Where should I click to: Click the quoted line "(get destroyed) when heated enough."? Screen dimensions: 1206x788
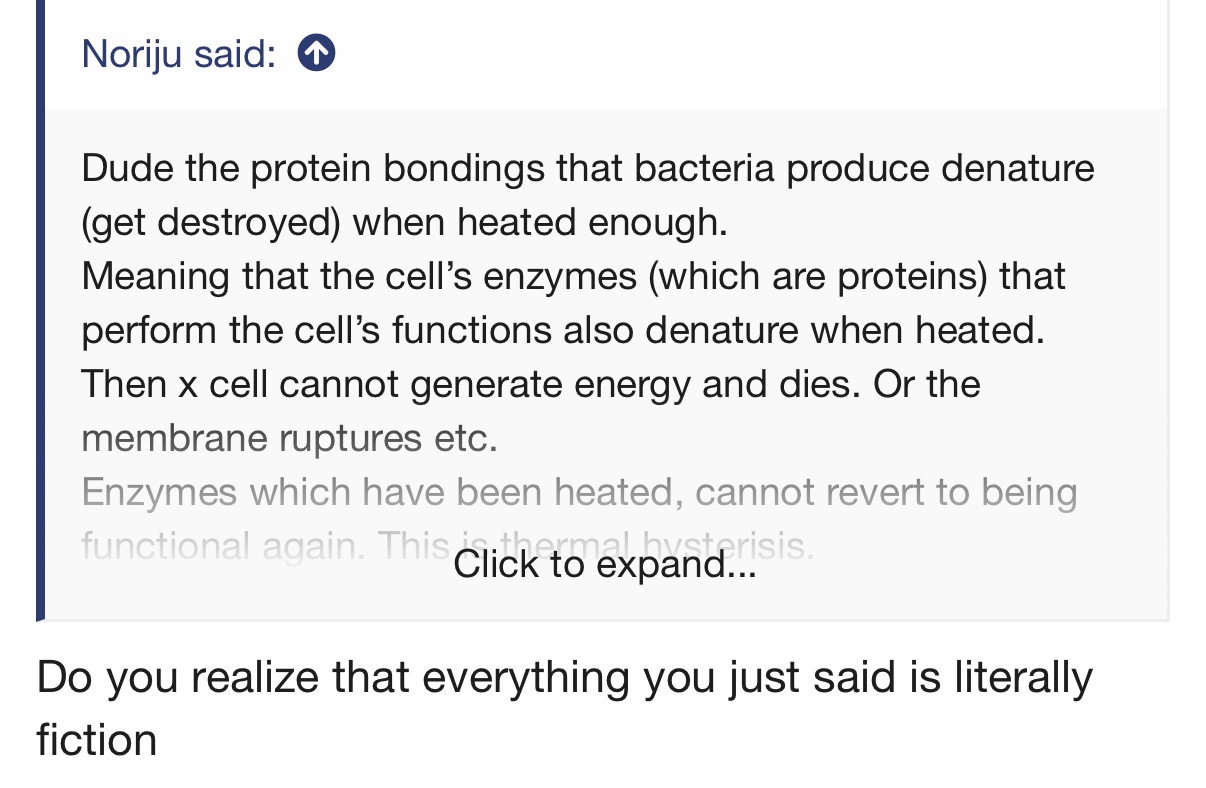tap(404, 222)
